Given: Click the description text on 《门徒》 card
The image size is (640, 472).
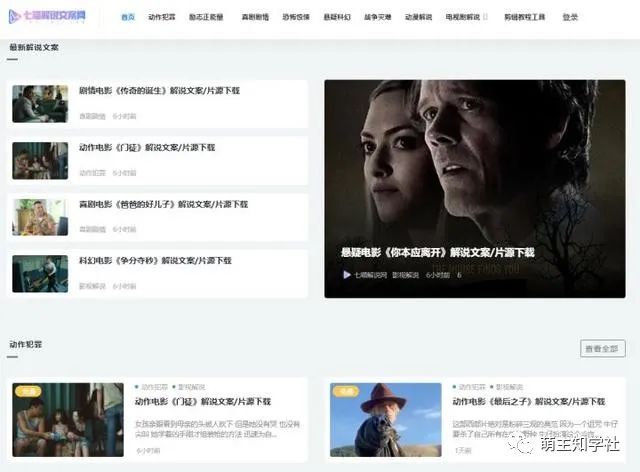Looking at the screenshot, I should tap(218, 429).
